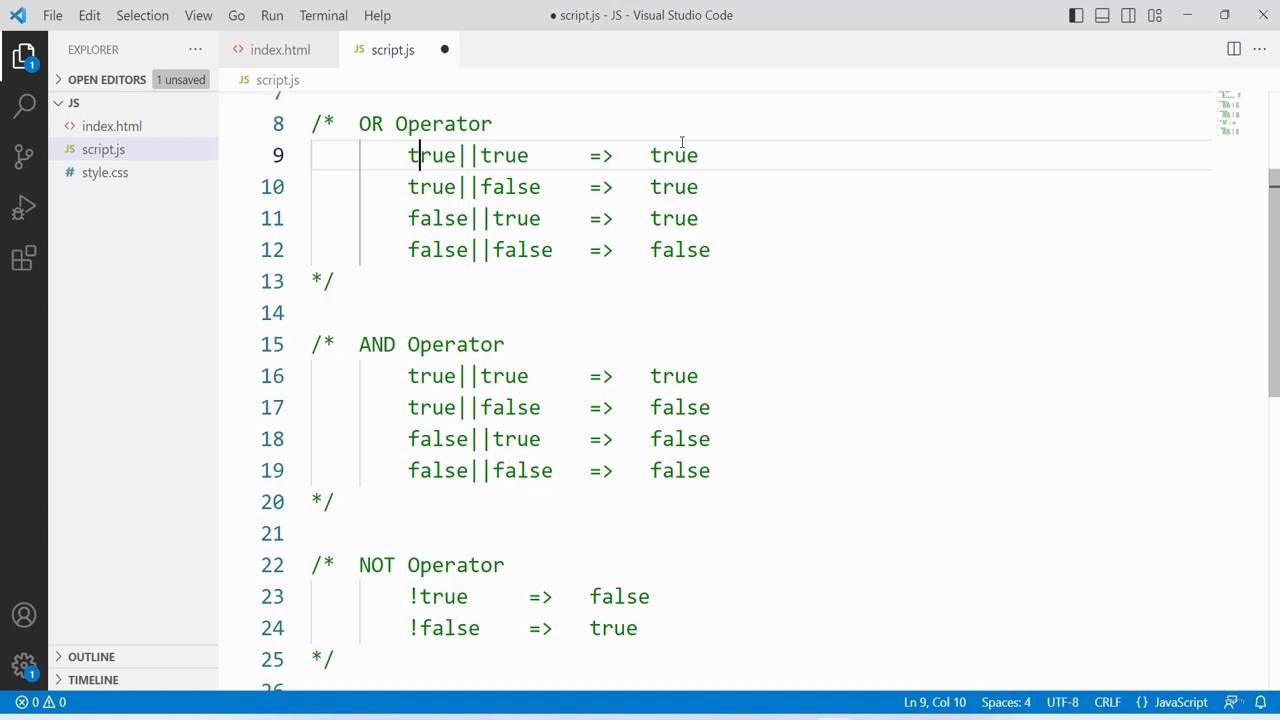Open the Selection menu
This screenshot has width=1280, height=720.
(x=142, y=15)
